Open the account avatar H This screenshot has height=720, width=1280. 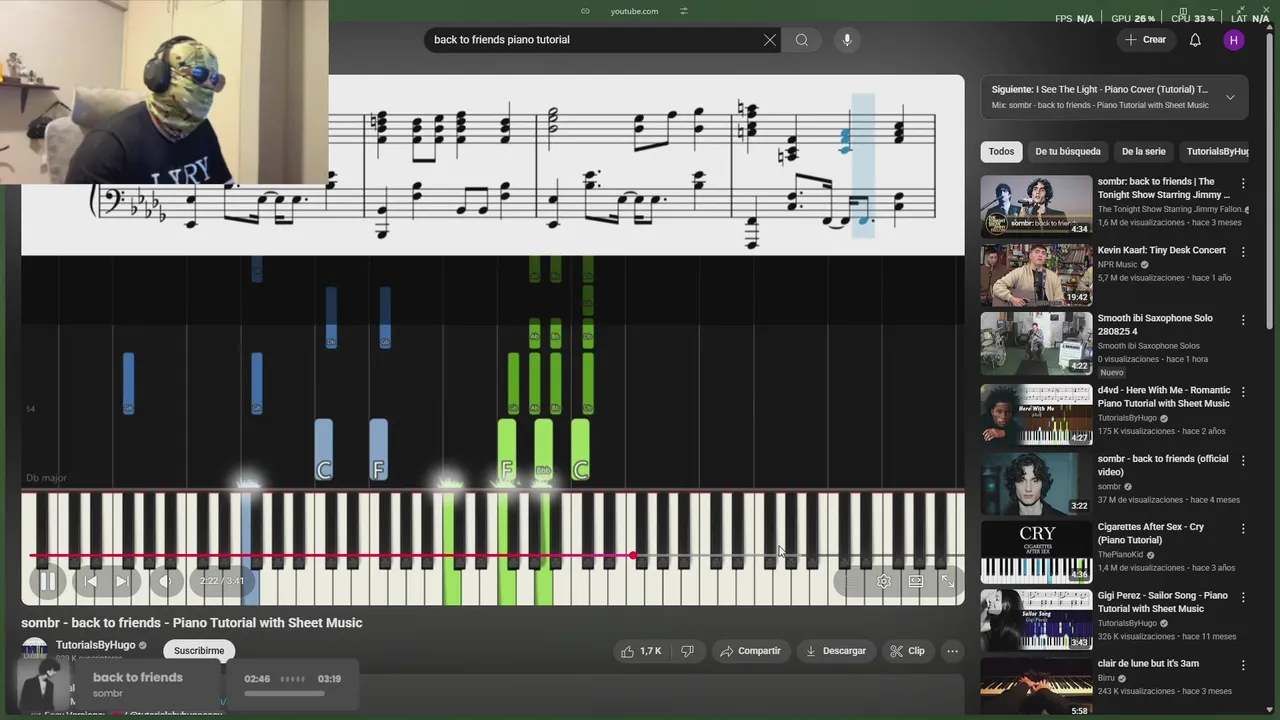[x=1234, y=40]
